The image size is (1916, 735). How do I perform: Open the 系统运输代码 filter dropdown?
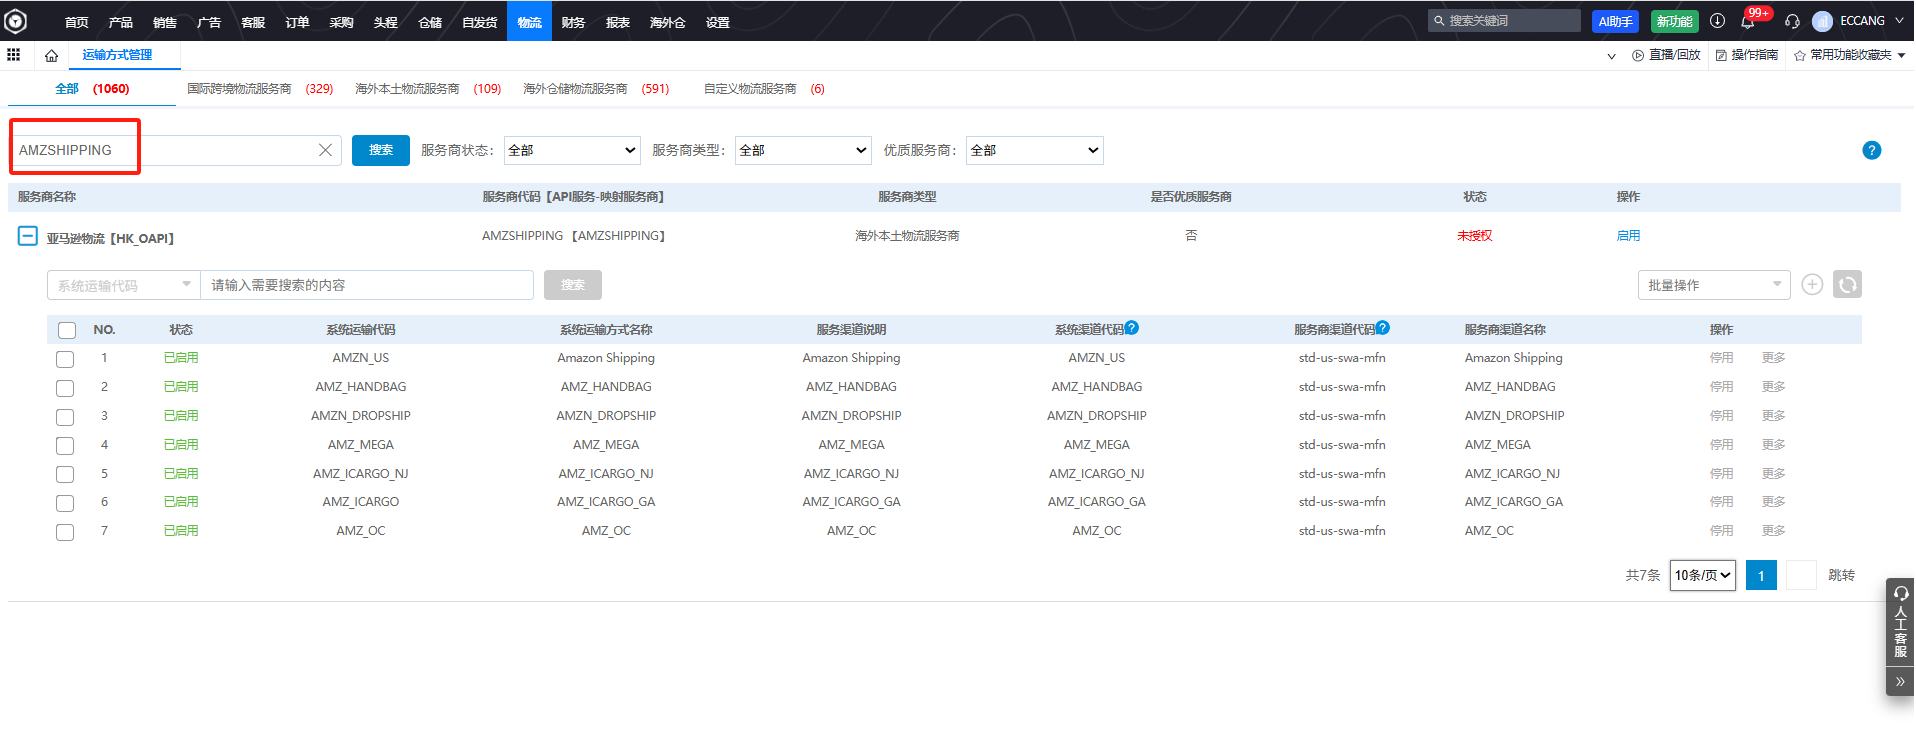[124, 285]
